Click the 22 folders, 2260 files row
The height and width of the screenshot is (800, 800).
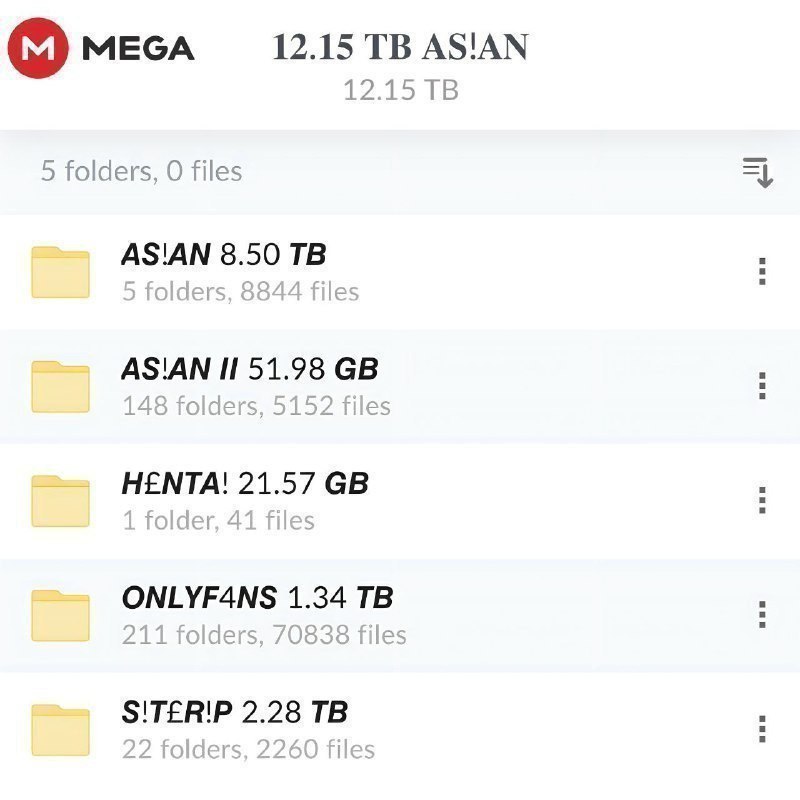click(x=400, y=730)
